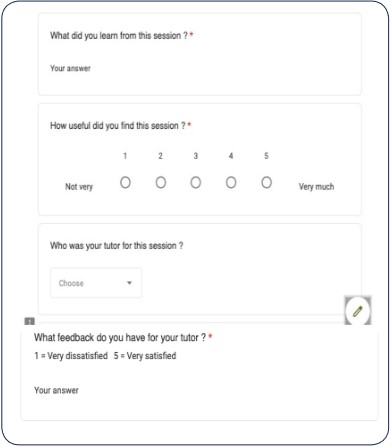391x447 pixels.
Task: Click the number 1 label above the scale
Action: [125, 156]
